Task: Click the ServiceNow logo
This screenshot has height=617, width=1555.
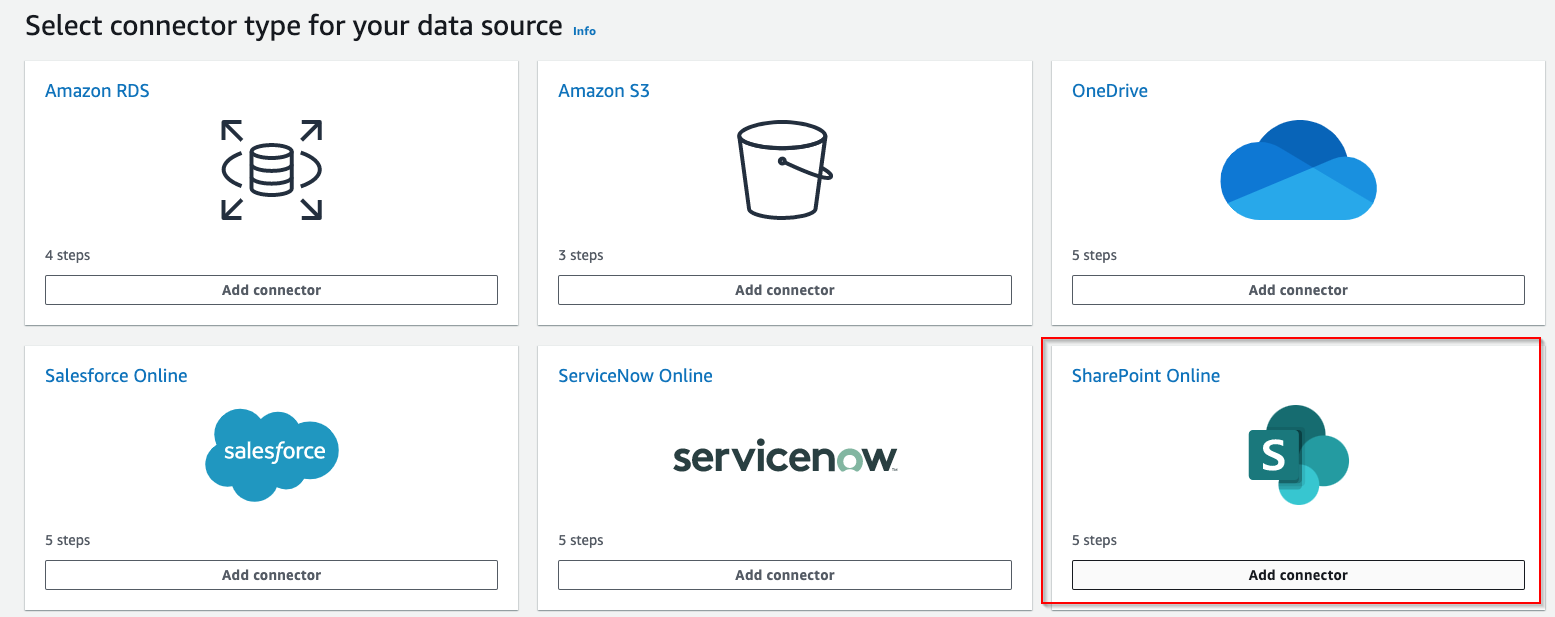Action: (784, 457)
